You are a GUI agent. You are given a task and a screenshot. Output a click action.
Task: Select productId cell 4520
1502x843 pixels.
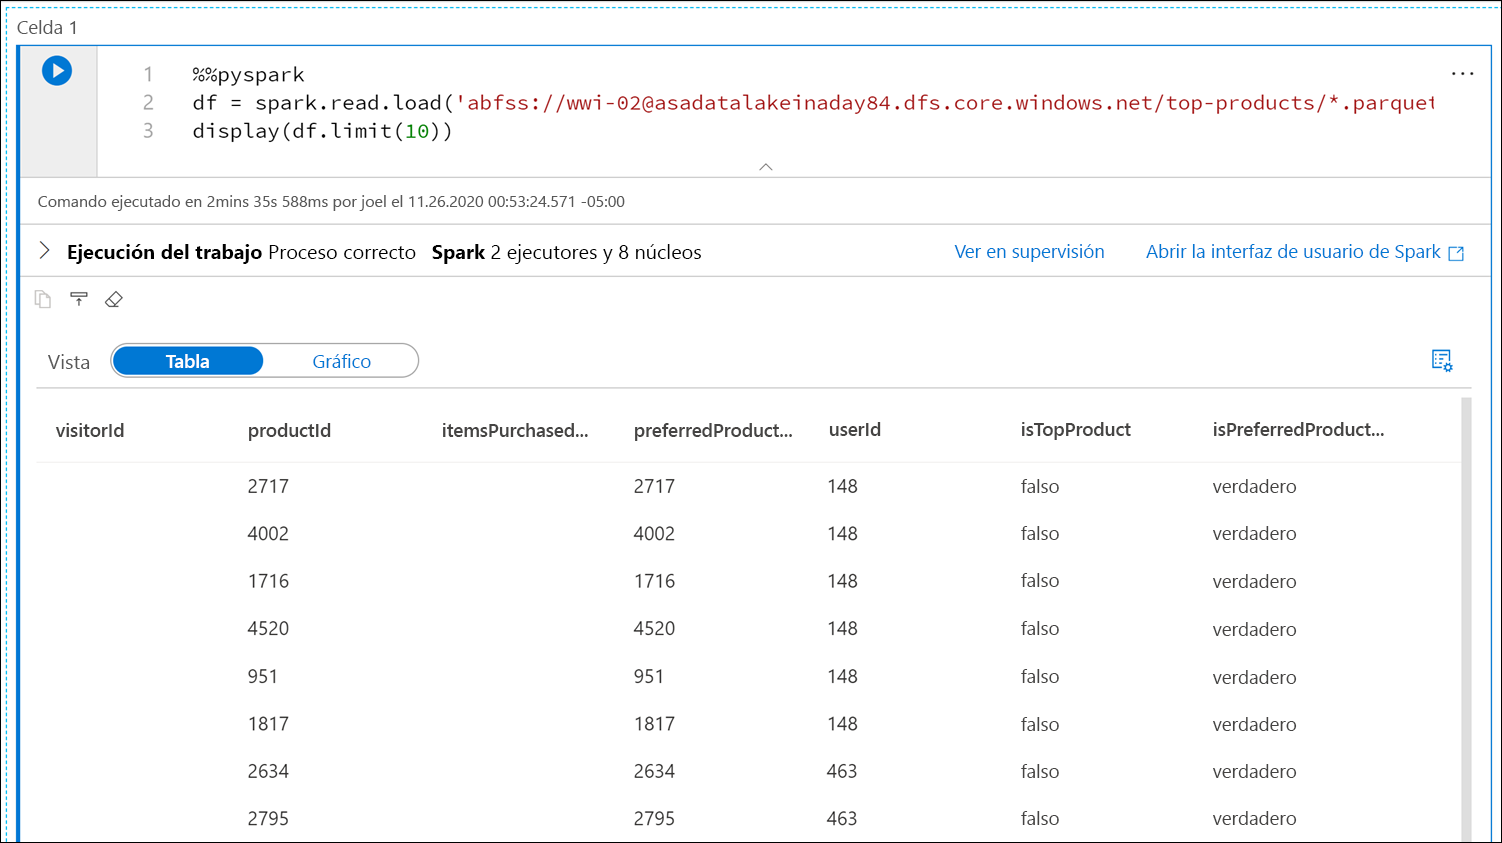tap(268, 629)
